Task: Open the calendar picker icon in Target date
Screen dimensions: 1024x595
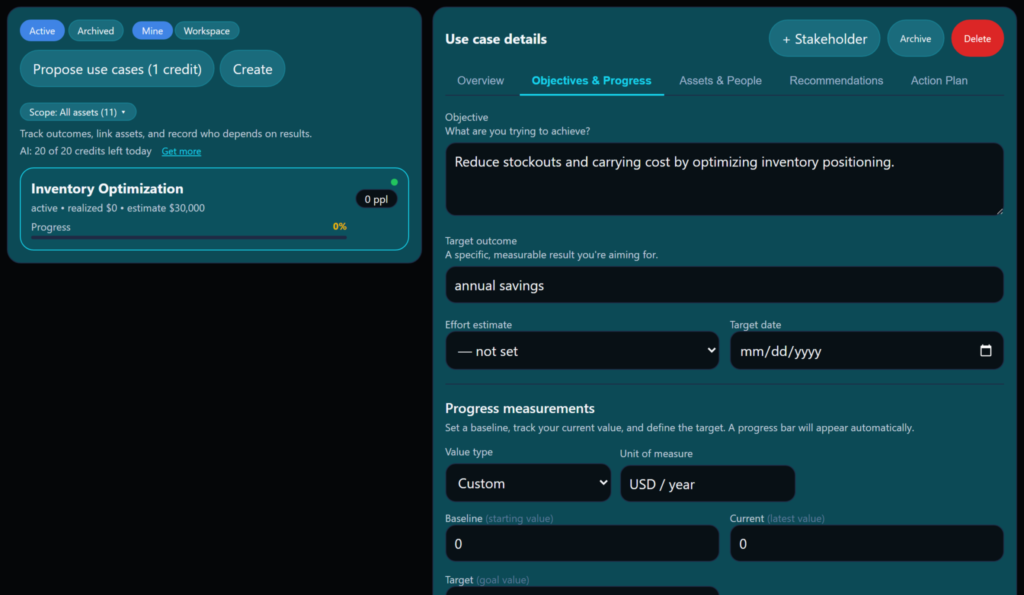Action: (x=985, y=351)
